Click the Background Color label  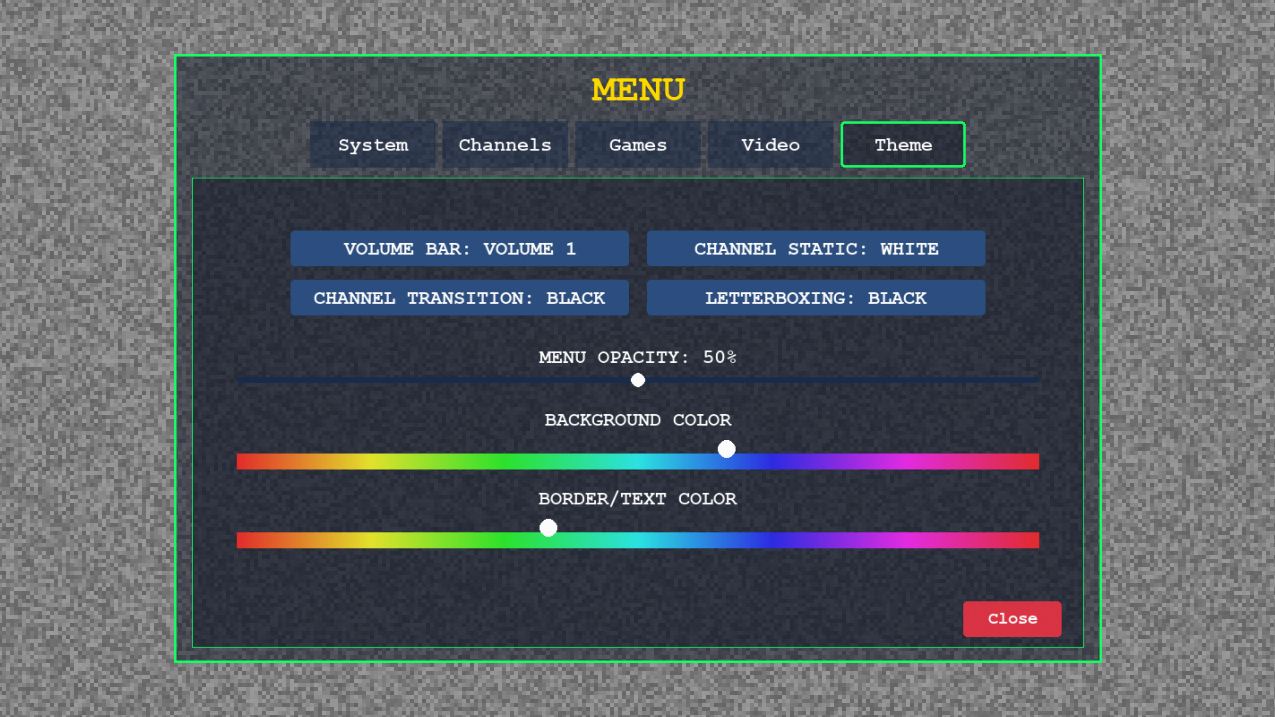tap(638, 420)
